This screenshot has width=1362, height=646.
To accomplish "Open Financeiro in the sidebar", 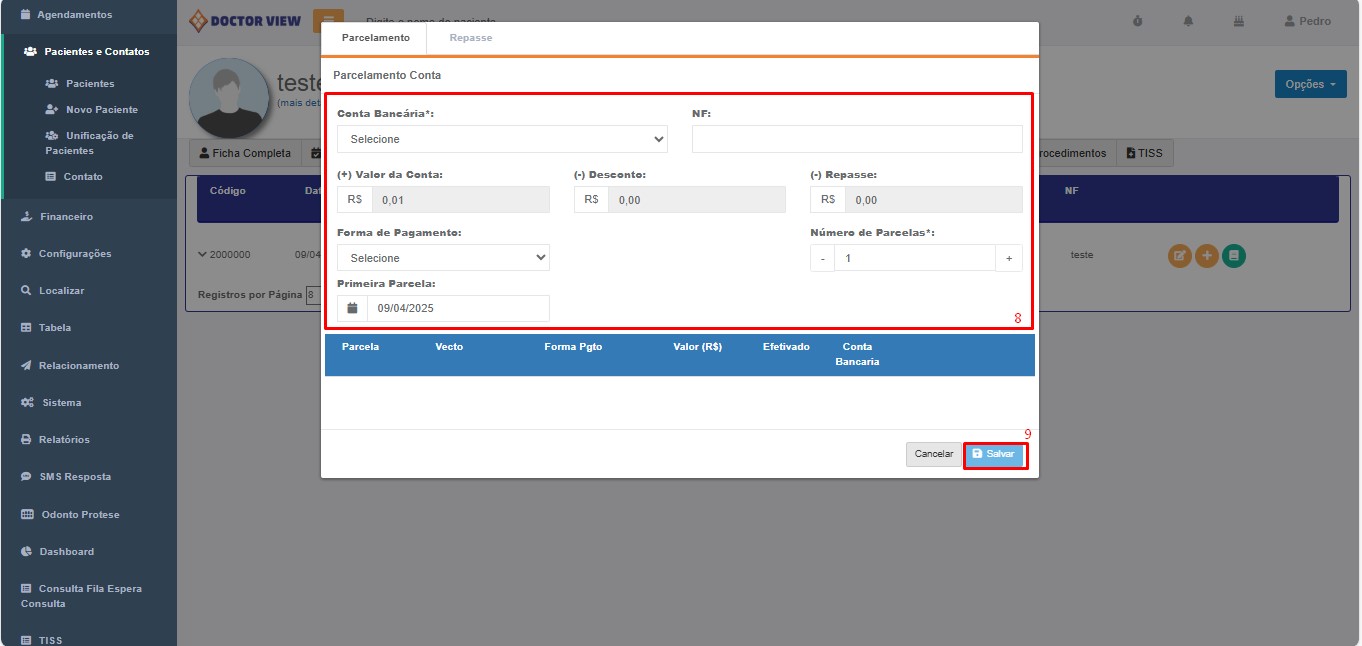I will (x=66, y=217).
